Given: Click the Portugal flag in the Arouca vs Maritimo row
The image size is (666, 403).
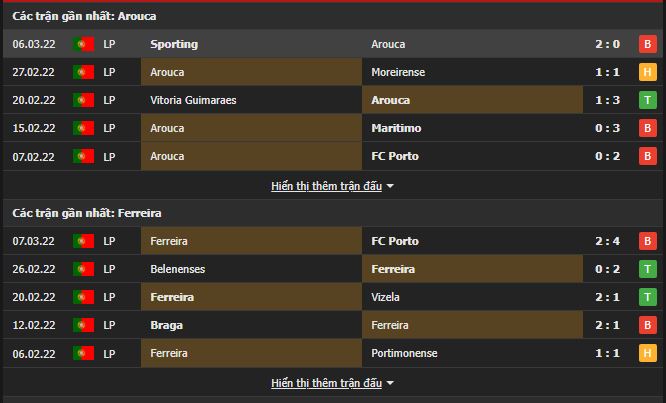Looking at the screenshot, I should click(x=84, y=128).
